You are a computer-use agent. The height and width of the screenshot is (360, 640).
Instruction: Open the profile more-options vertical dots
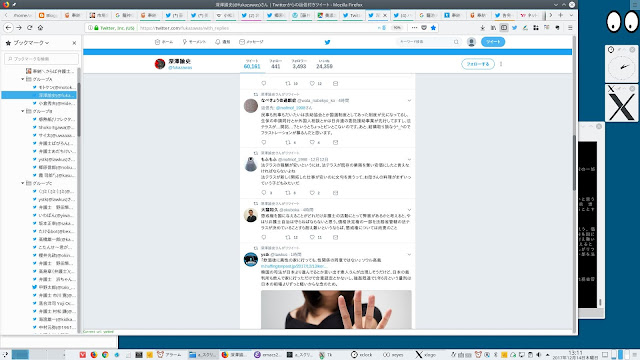pyautogui.click(x=501, y=64)
